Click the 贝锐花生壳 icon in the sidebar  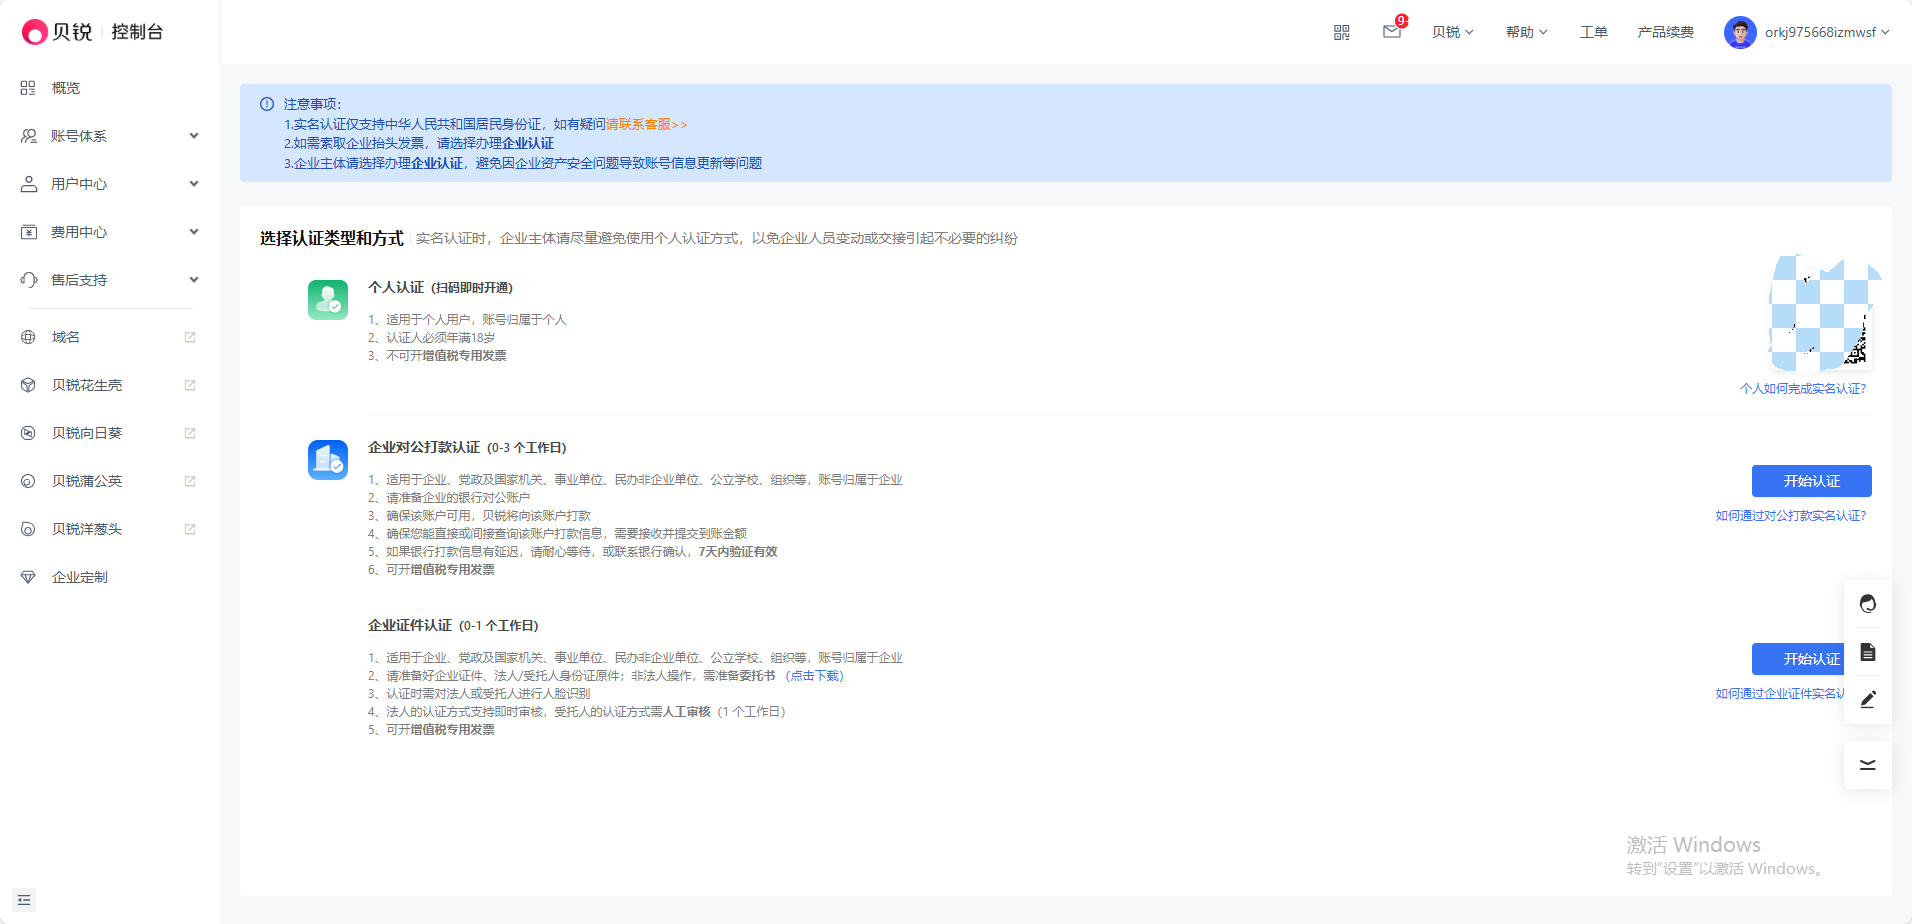click(28, 385)
